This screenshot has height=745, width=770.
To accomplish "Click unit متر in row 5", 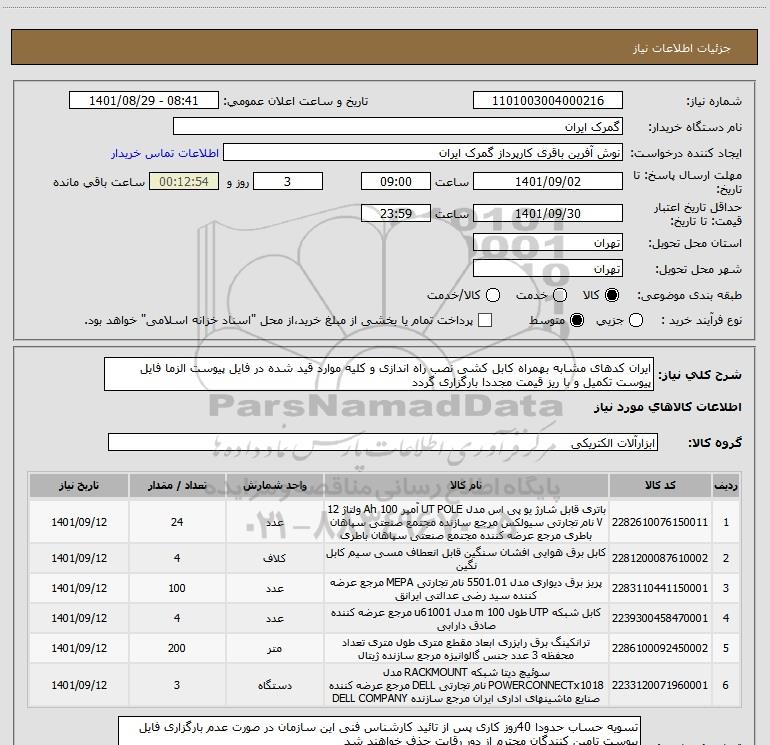I will pos(275,648).
